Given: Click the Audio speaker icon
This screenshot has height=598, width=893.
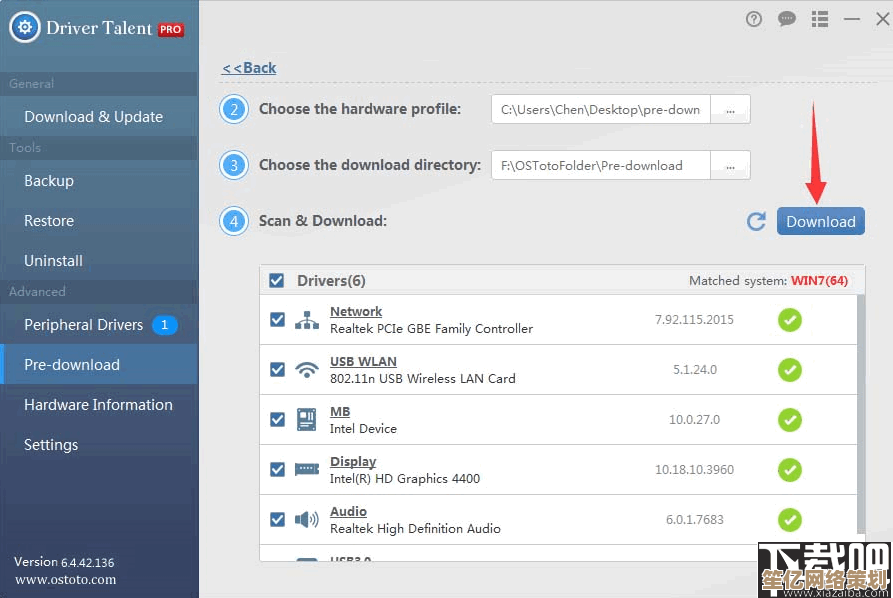Looking at the screenshot, I should 306,520.
